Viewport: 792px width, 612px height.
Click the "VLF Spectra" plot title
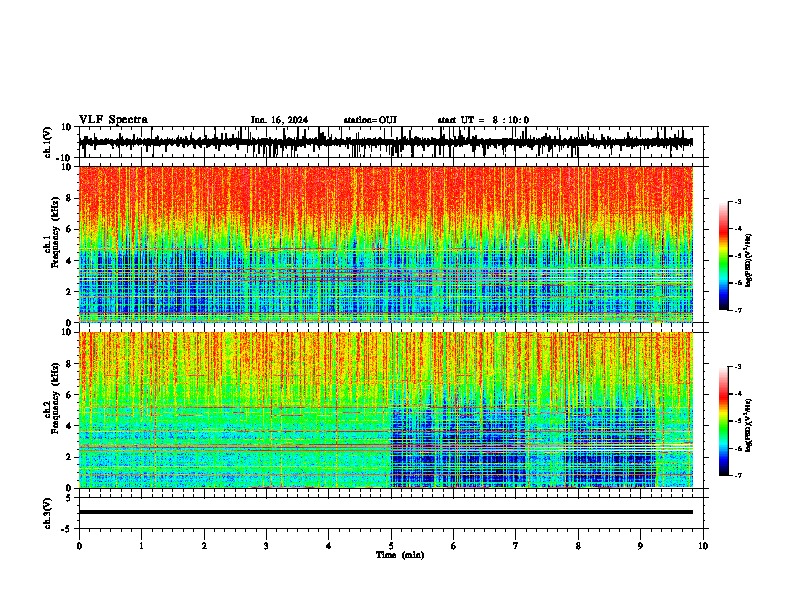pyautogui.click(x=113, y=120)
